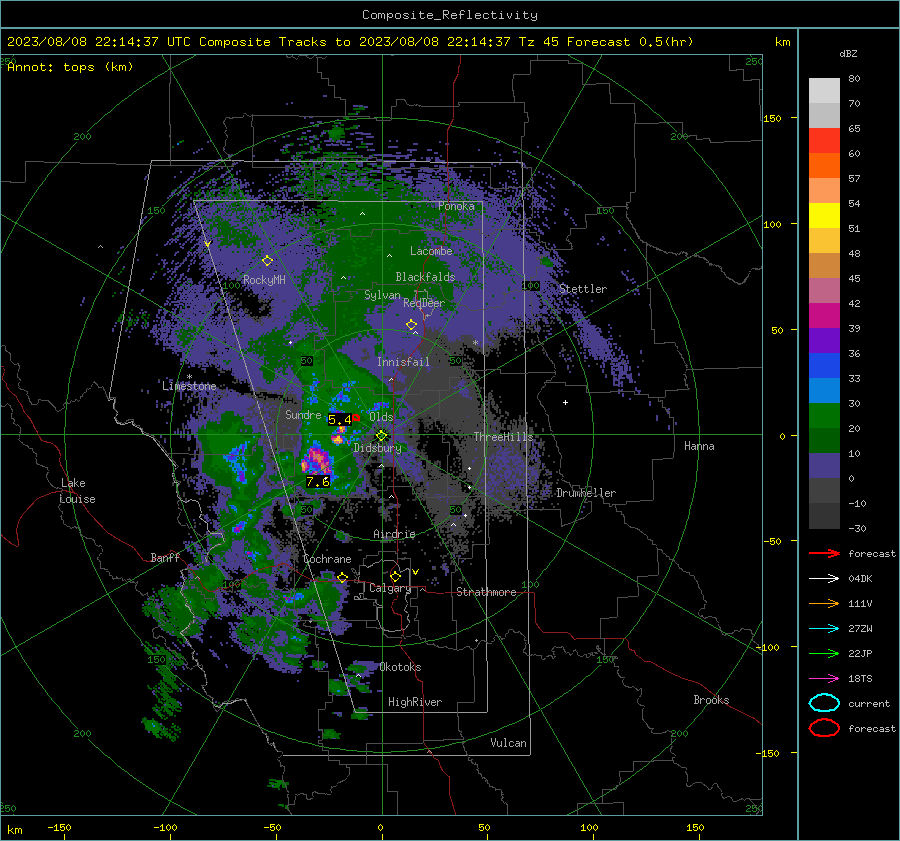Click the Sylvan label on map
Viewport: 900px width, 841px height.
coord(382,295)
